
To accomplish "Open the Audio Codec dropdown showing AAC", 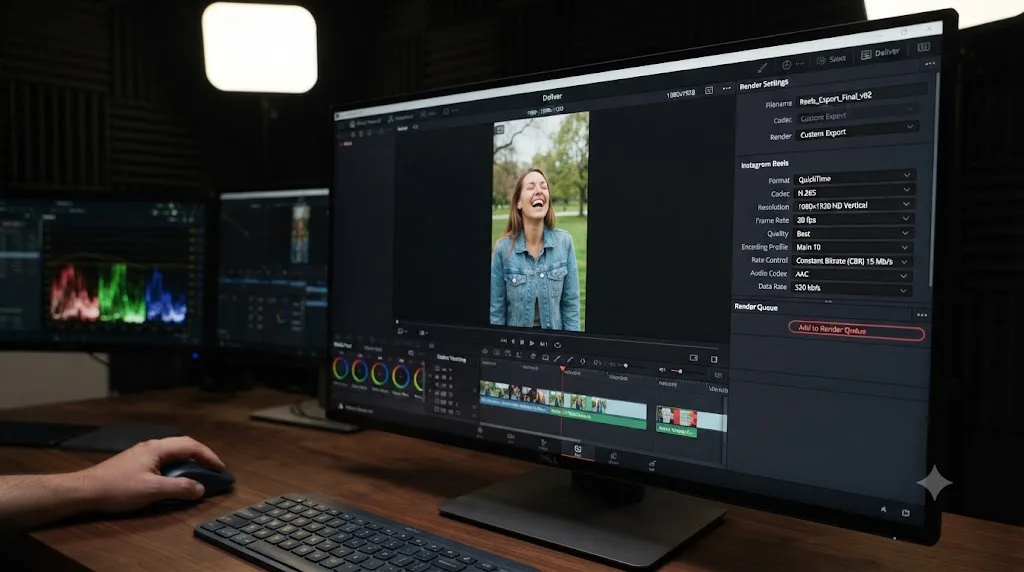I will (850, 274).
